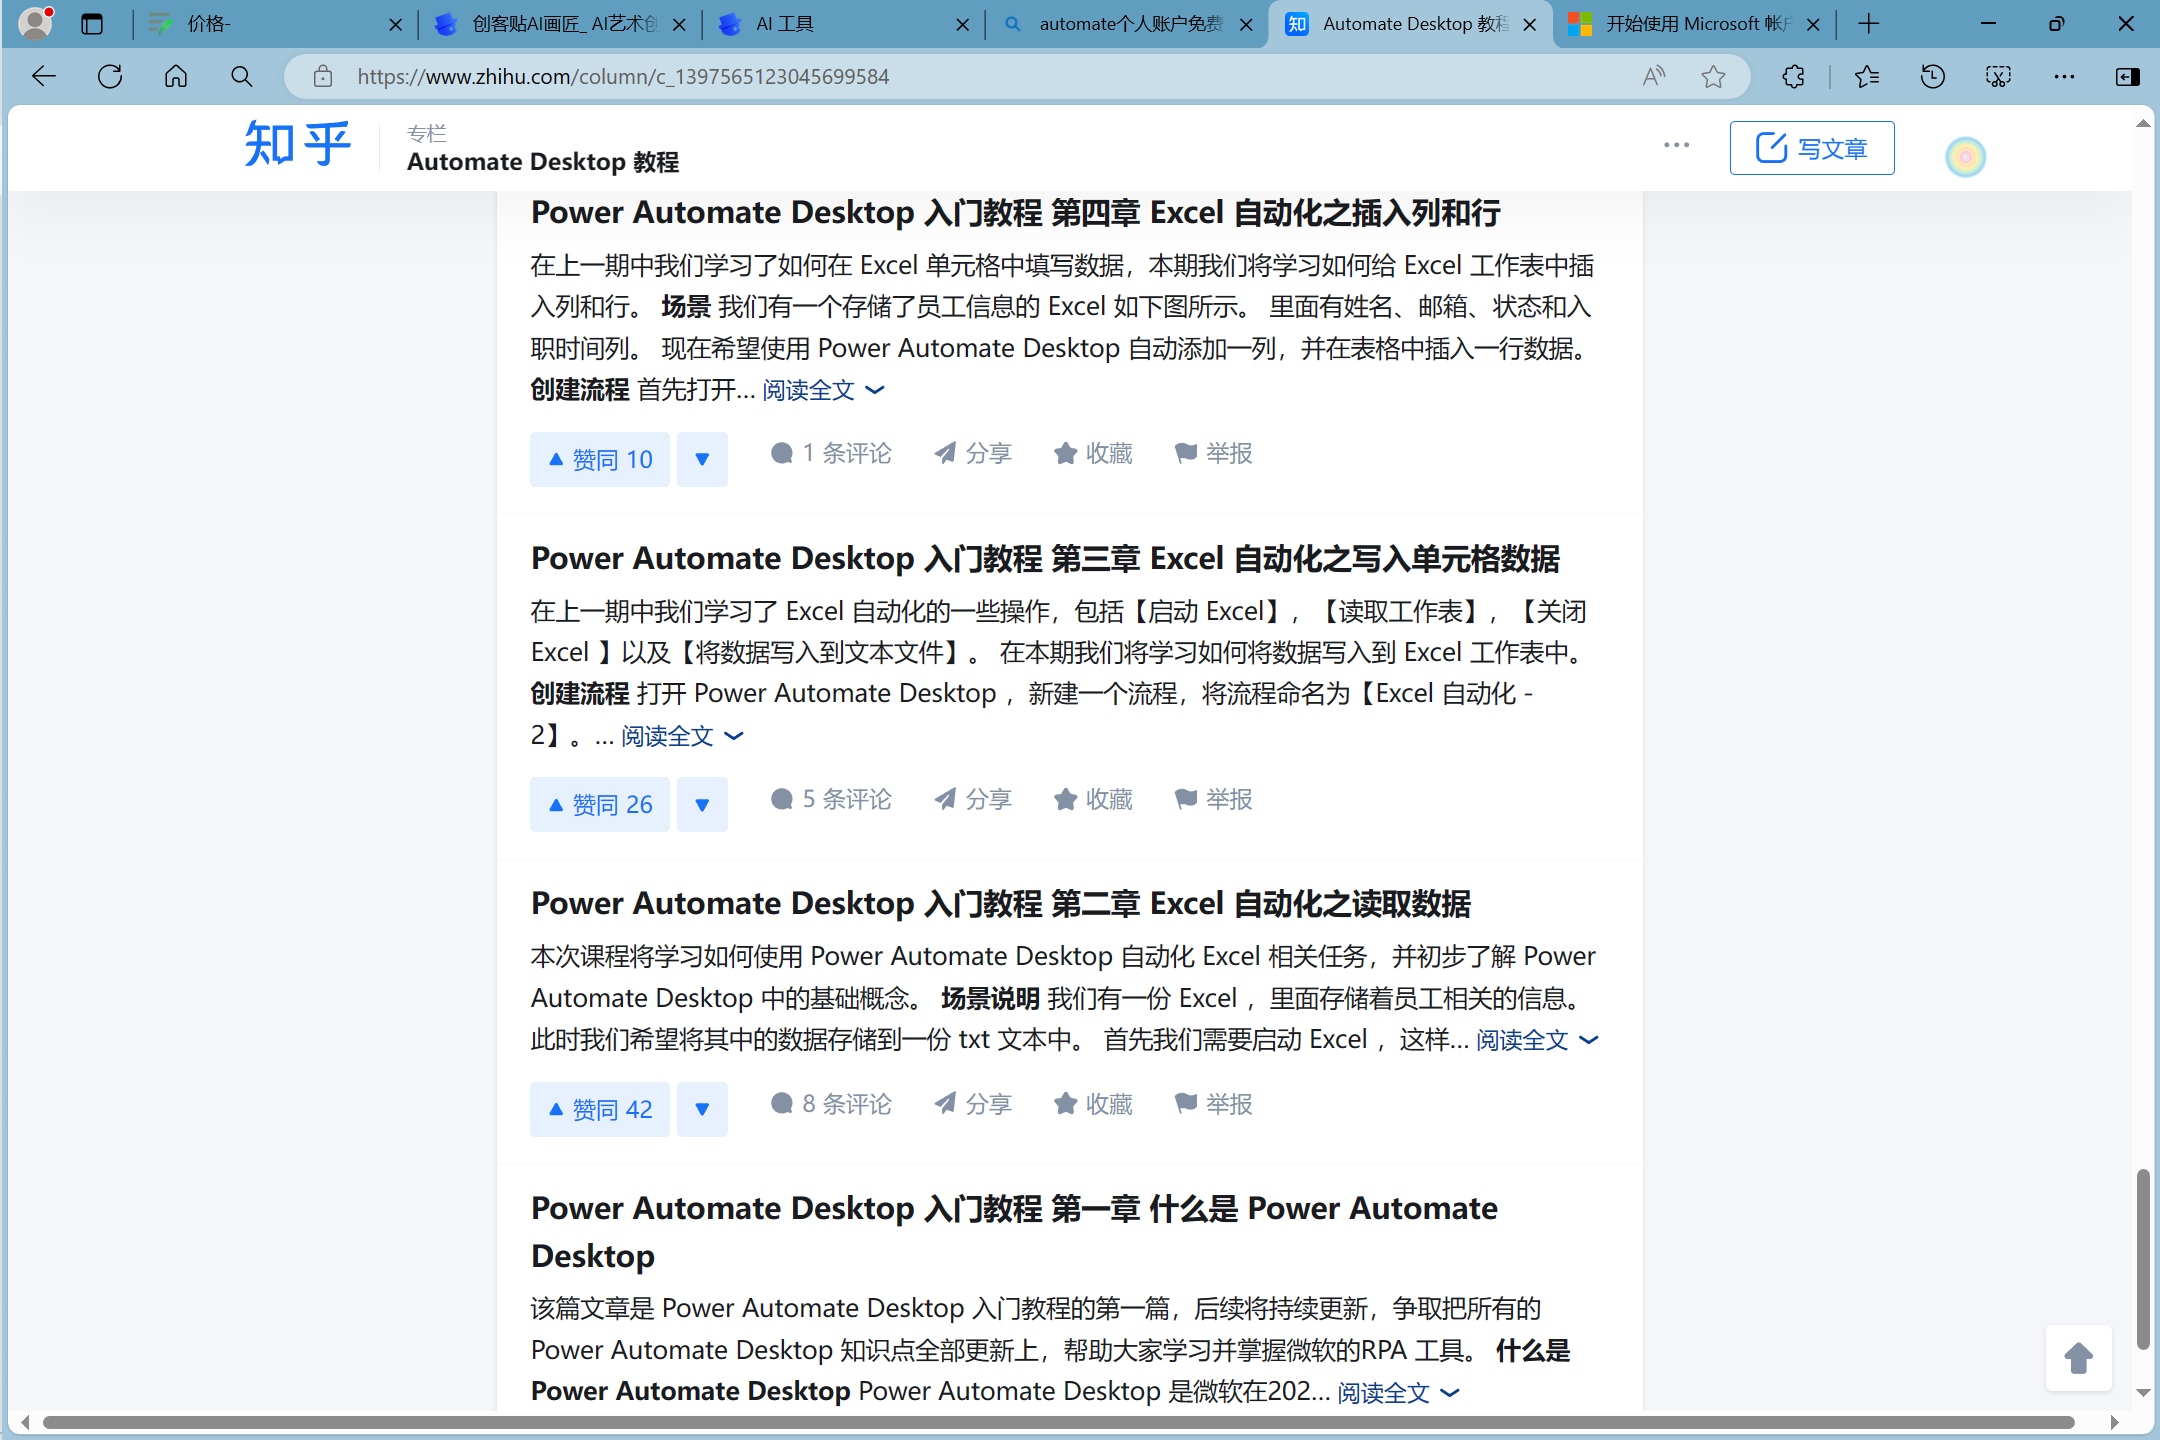Click the screenshot capture icon
This screenshot has width=2160, height=1440.
tap(1999, 77)
